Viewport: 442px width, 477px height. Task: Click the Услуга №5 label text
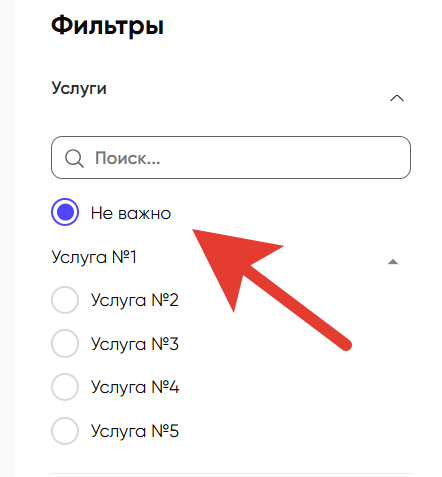pos(135,431)
